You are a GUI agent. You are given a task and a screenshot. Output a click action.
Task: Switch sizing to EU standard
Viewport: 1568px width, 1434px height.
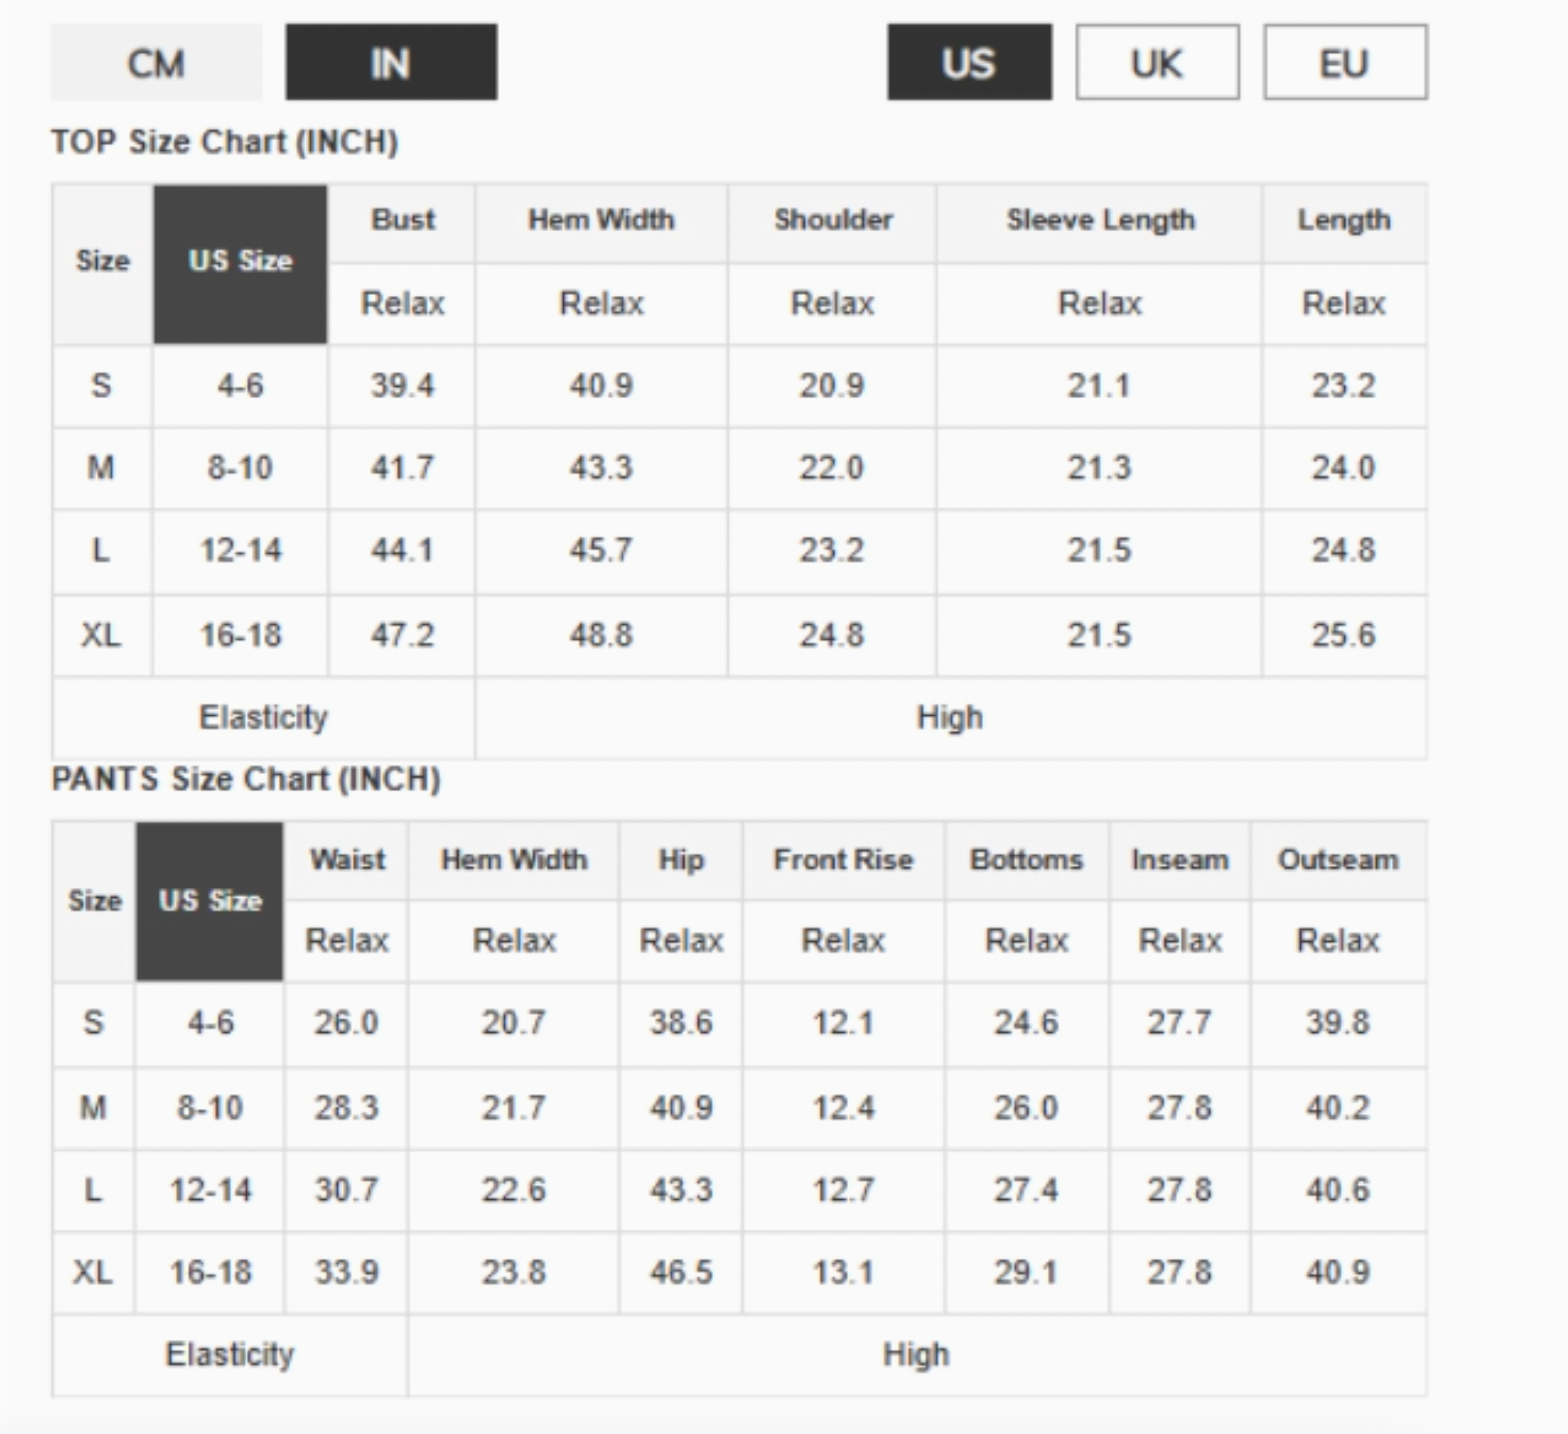pyautogui.click(x=1345, y=63)
